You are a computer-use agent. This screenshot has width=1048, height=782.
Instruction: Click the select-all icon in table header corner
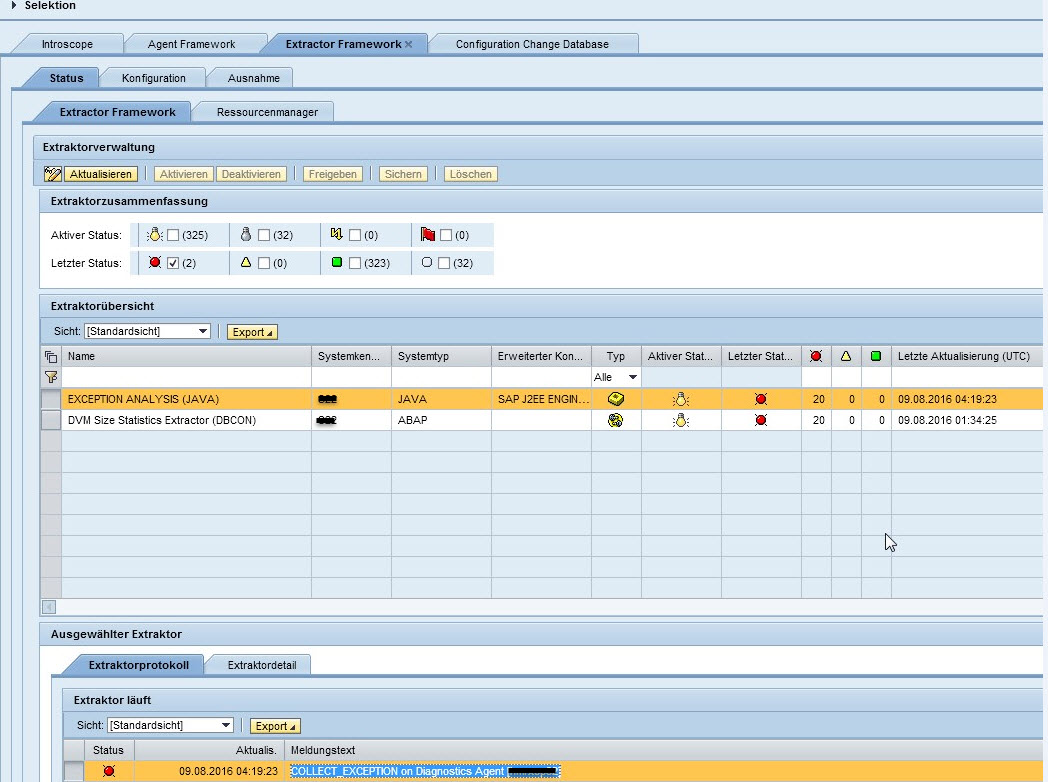pyautogui.click(x=51, y=356)
